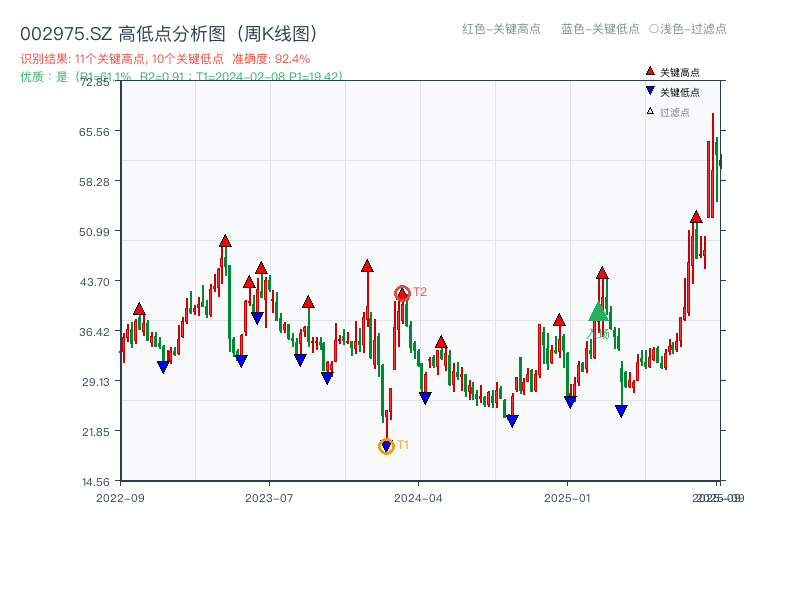Viewport: 800px width, 600px height.
Task: Click the blue triangle low marker near 2024-04
Action: coord(424,398)
